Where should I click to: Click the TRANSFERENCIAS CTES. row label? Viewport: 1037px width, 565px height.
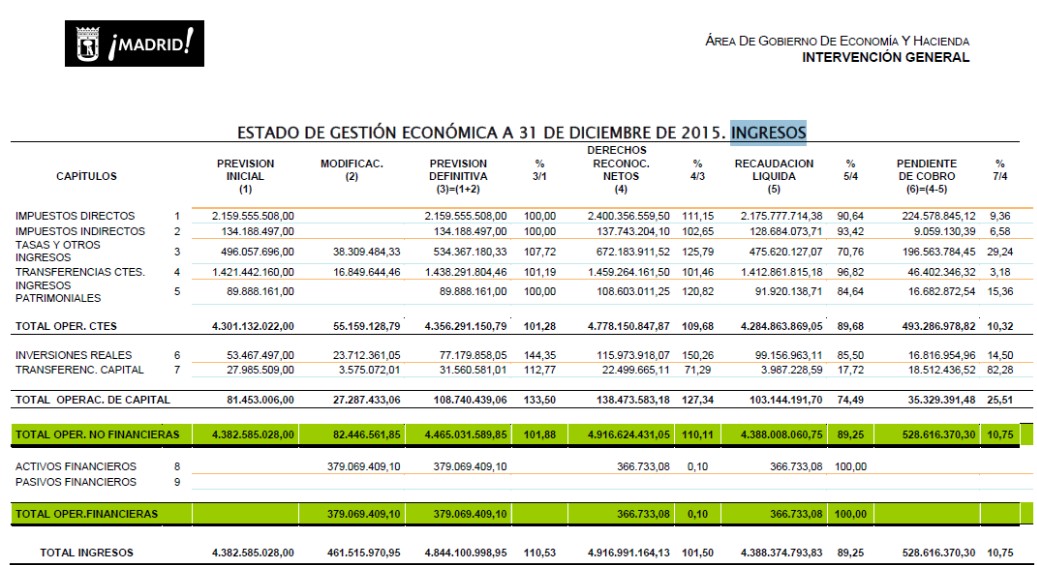(80, 271)
